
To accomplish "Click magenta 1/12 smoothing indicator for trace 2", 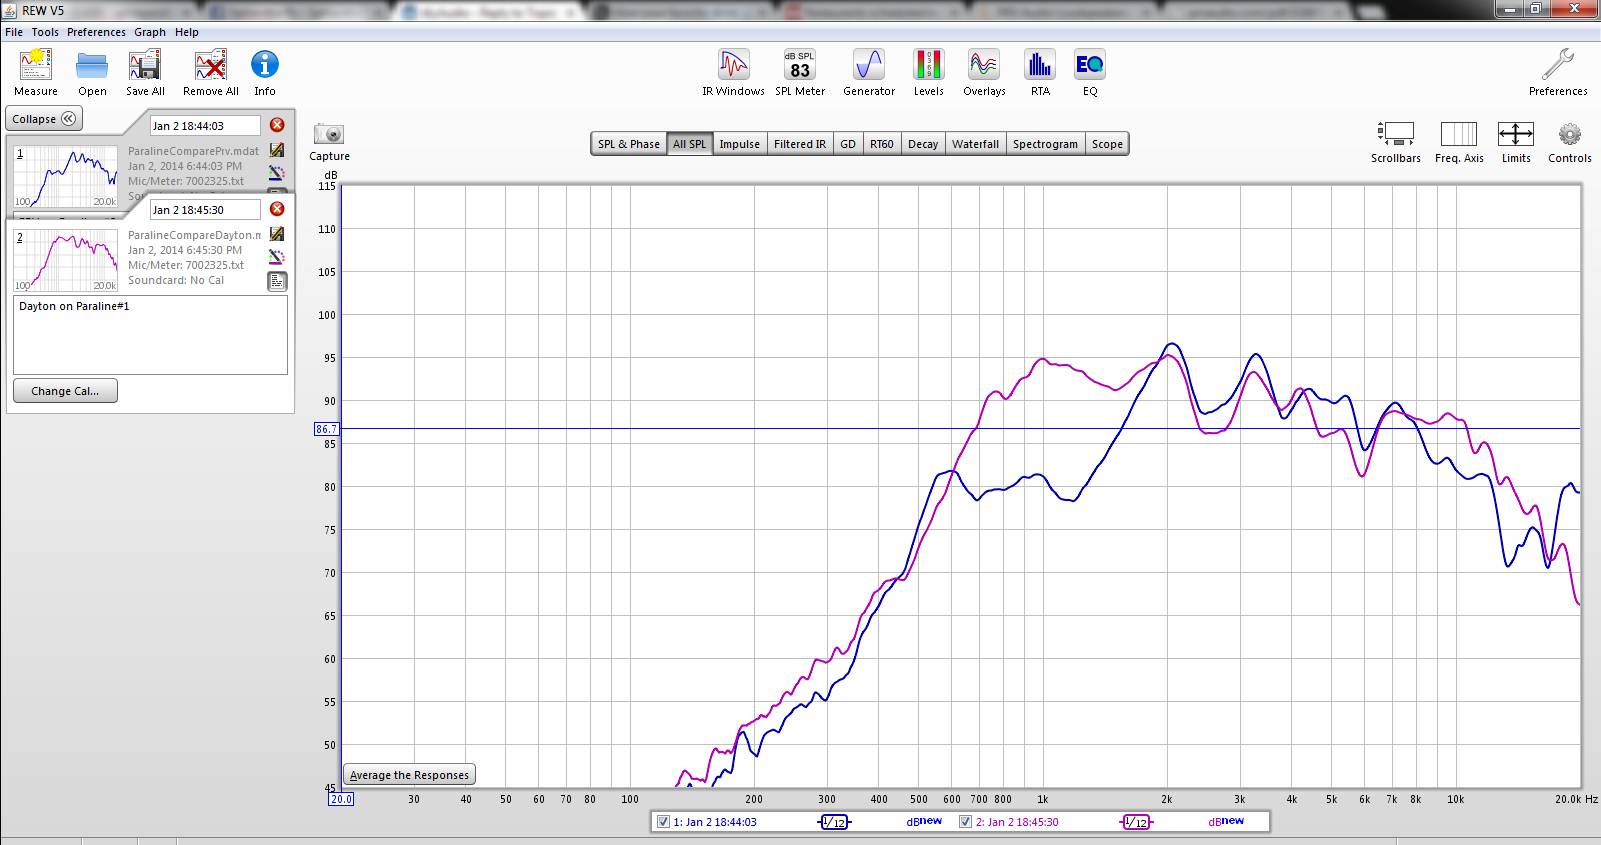I will [1136, 822].
